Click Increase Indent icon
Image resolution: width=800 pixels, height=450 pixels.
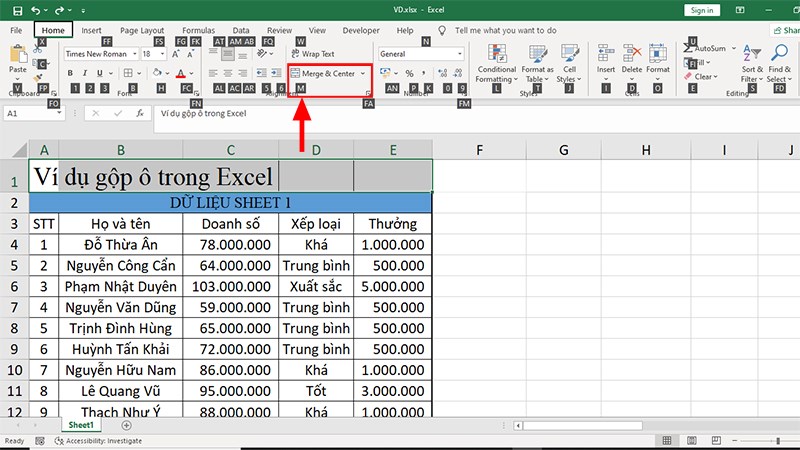click(x=276, y=73)
